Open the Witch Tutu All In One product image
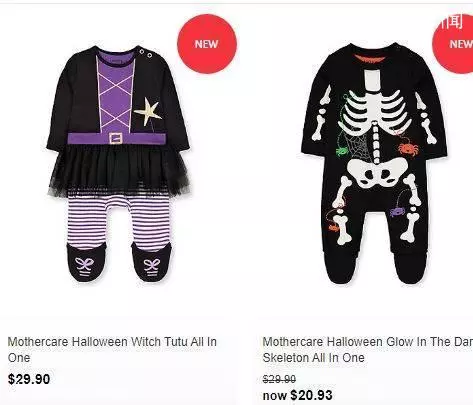This screenshot has height=405, width=473. 118,163
